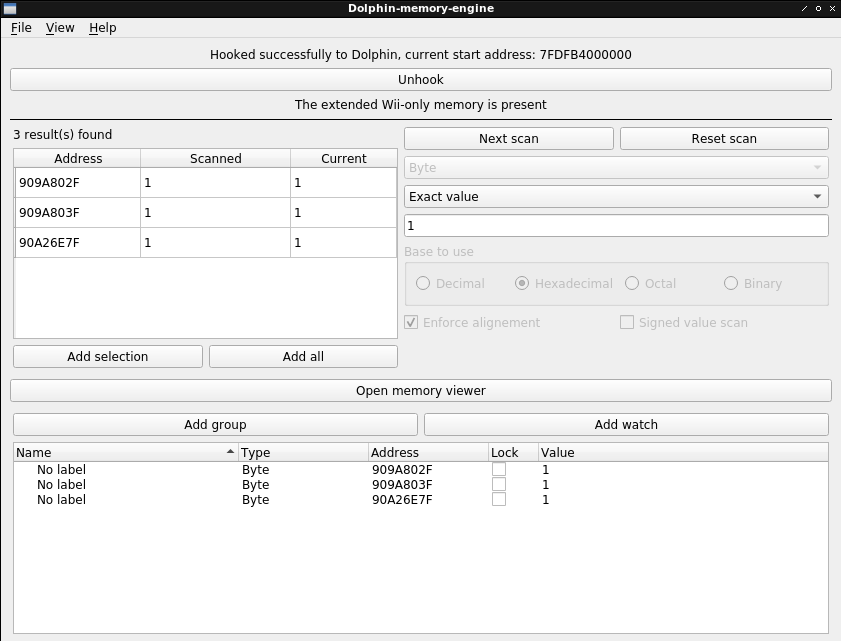Start the Next scan
Screen dimensions: 841x641
click(x=508, y=139)
